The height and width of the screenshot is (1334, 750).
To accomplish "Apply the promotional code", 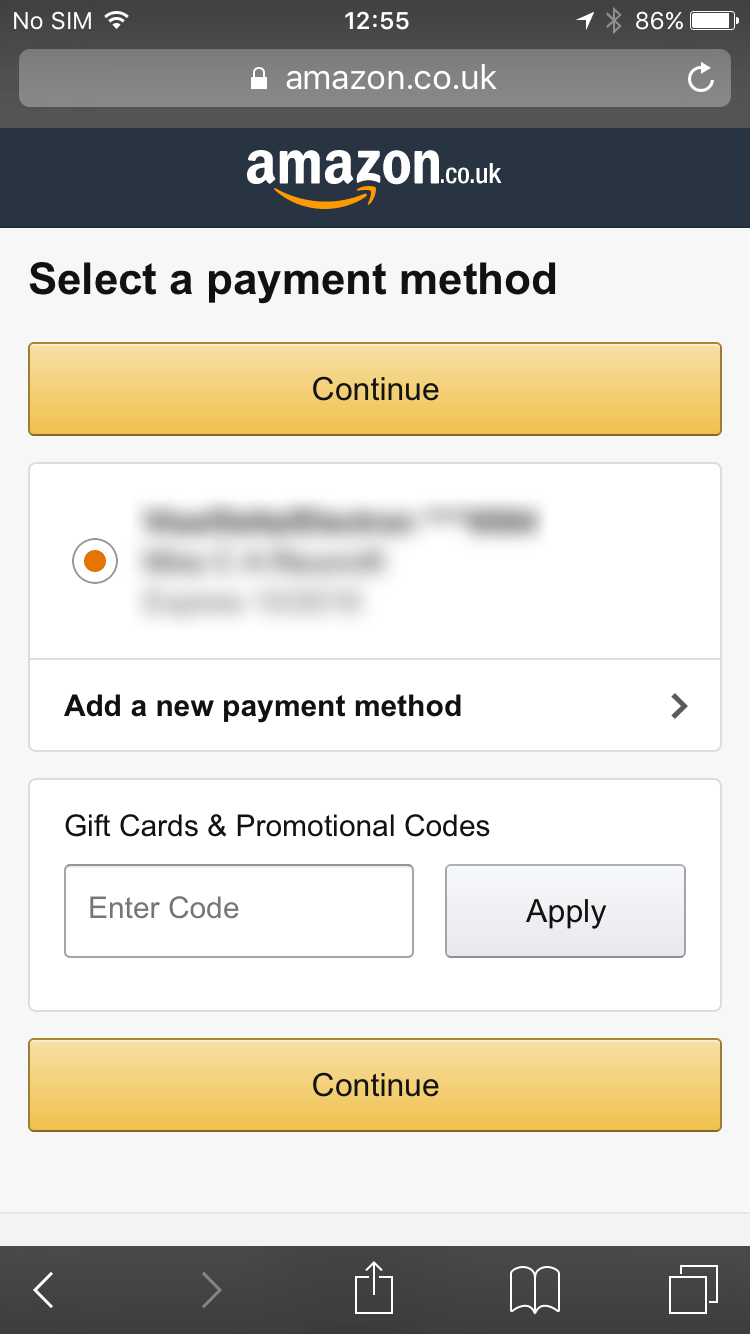I will pyautogui.click(x=565, y=911).
